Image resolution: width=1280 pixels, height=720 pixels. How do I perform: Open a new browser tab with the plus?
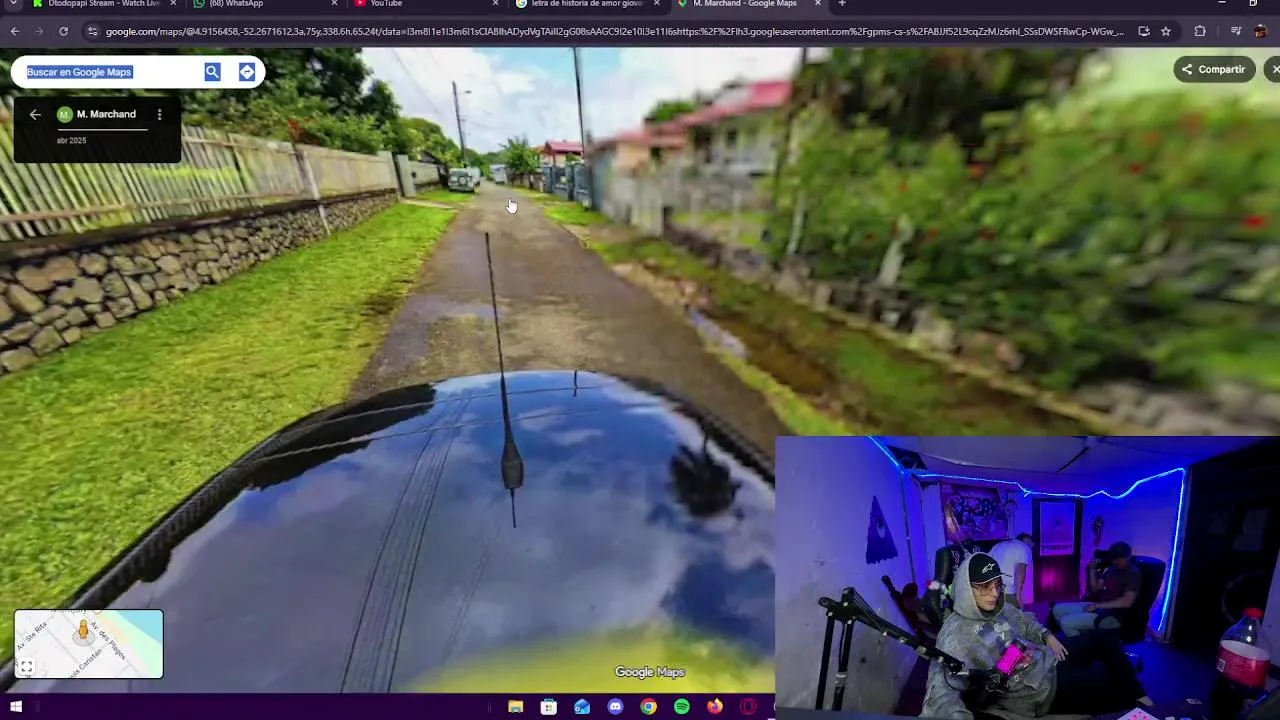(842, 4)
